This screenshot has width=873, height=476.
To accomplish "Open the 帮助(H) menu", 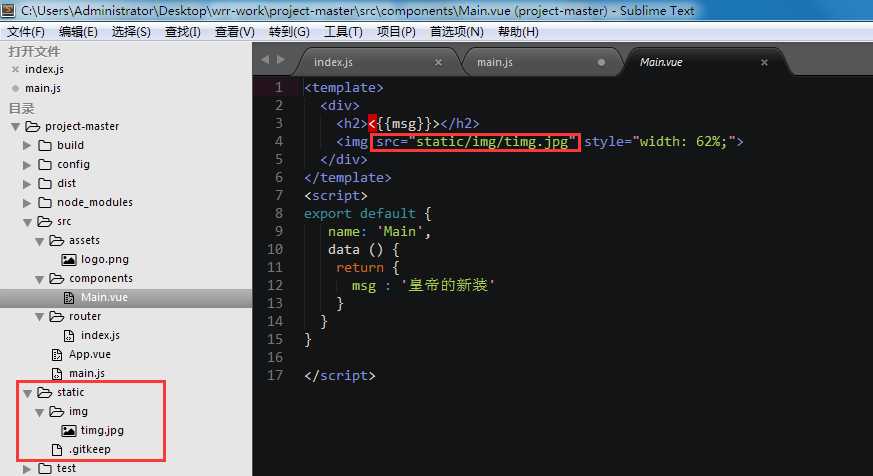I will 518,32.
